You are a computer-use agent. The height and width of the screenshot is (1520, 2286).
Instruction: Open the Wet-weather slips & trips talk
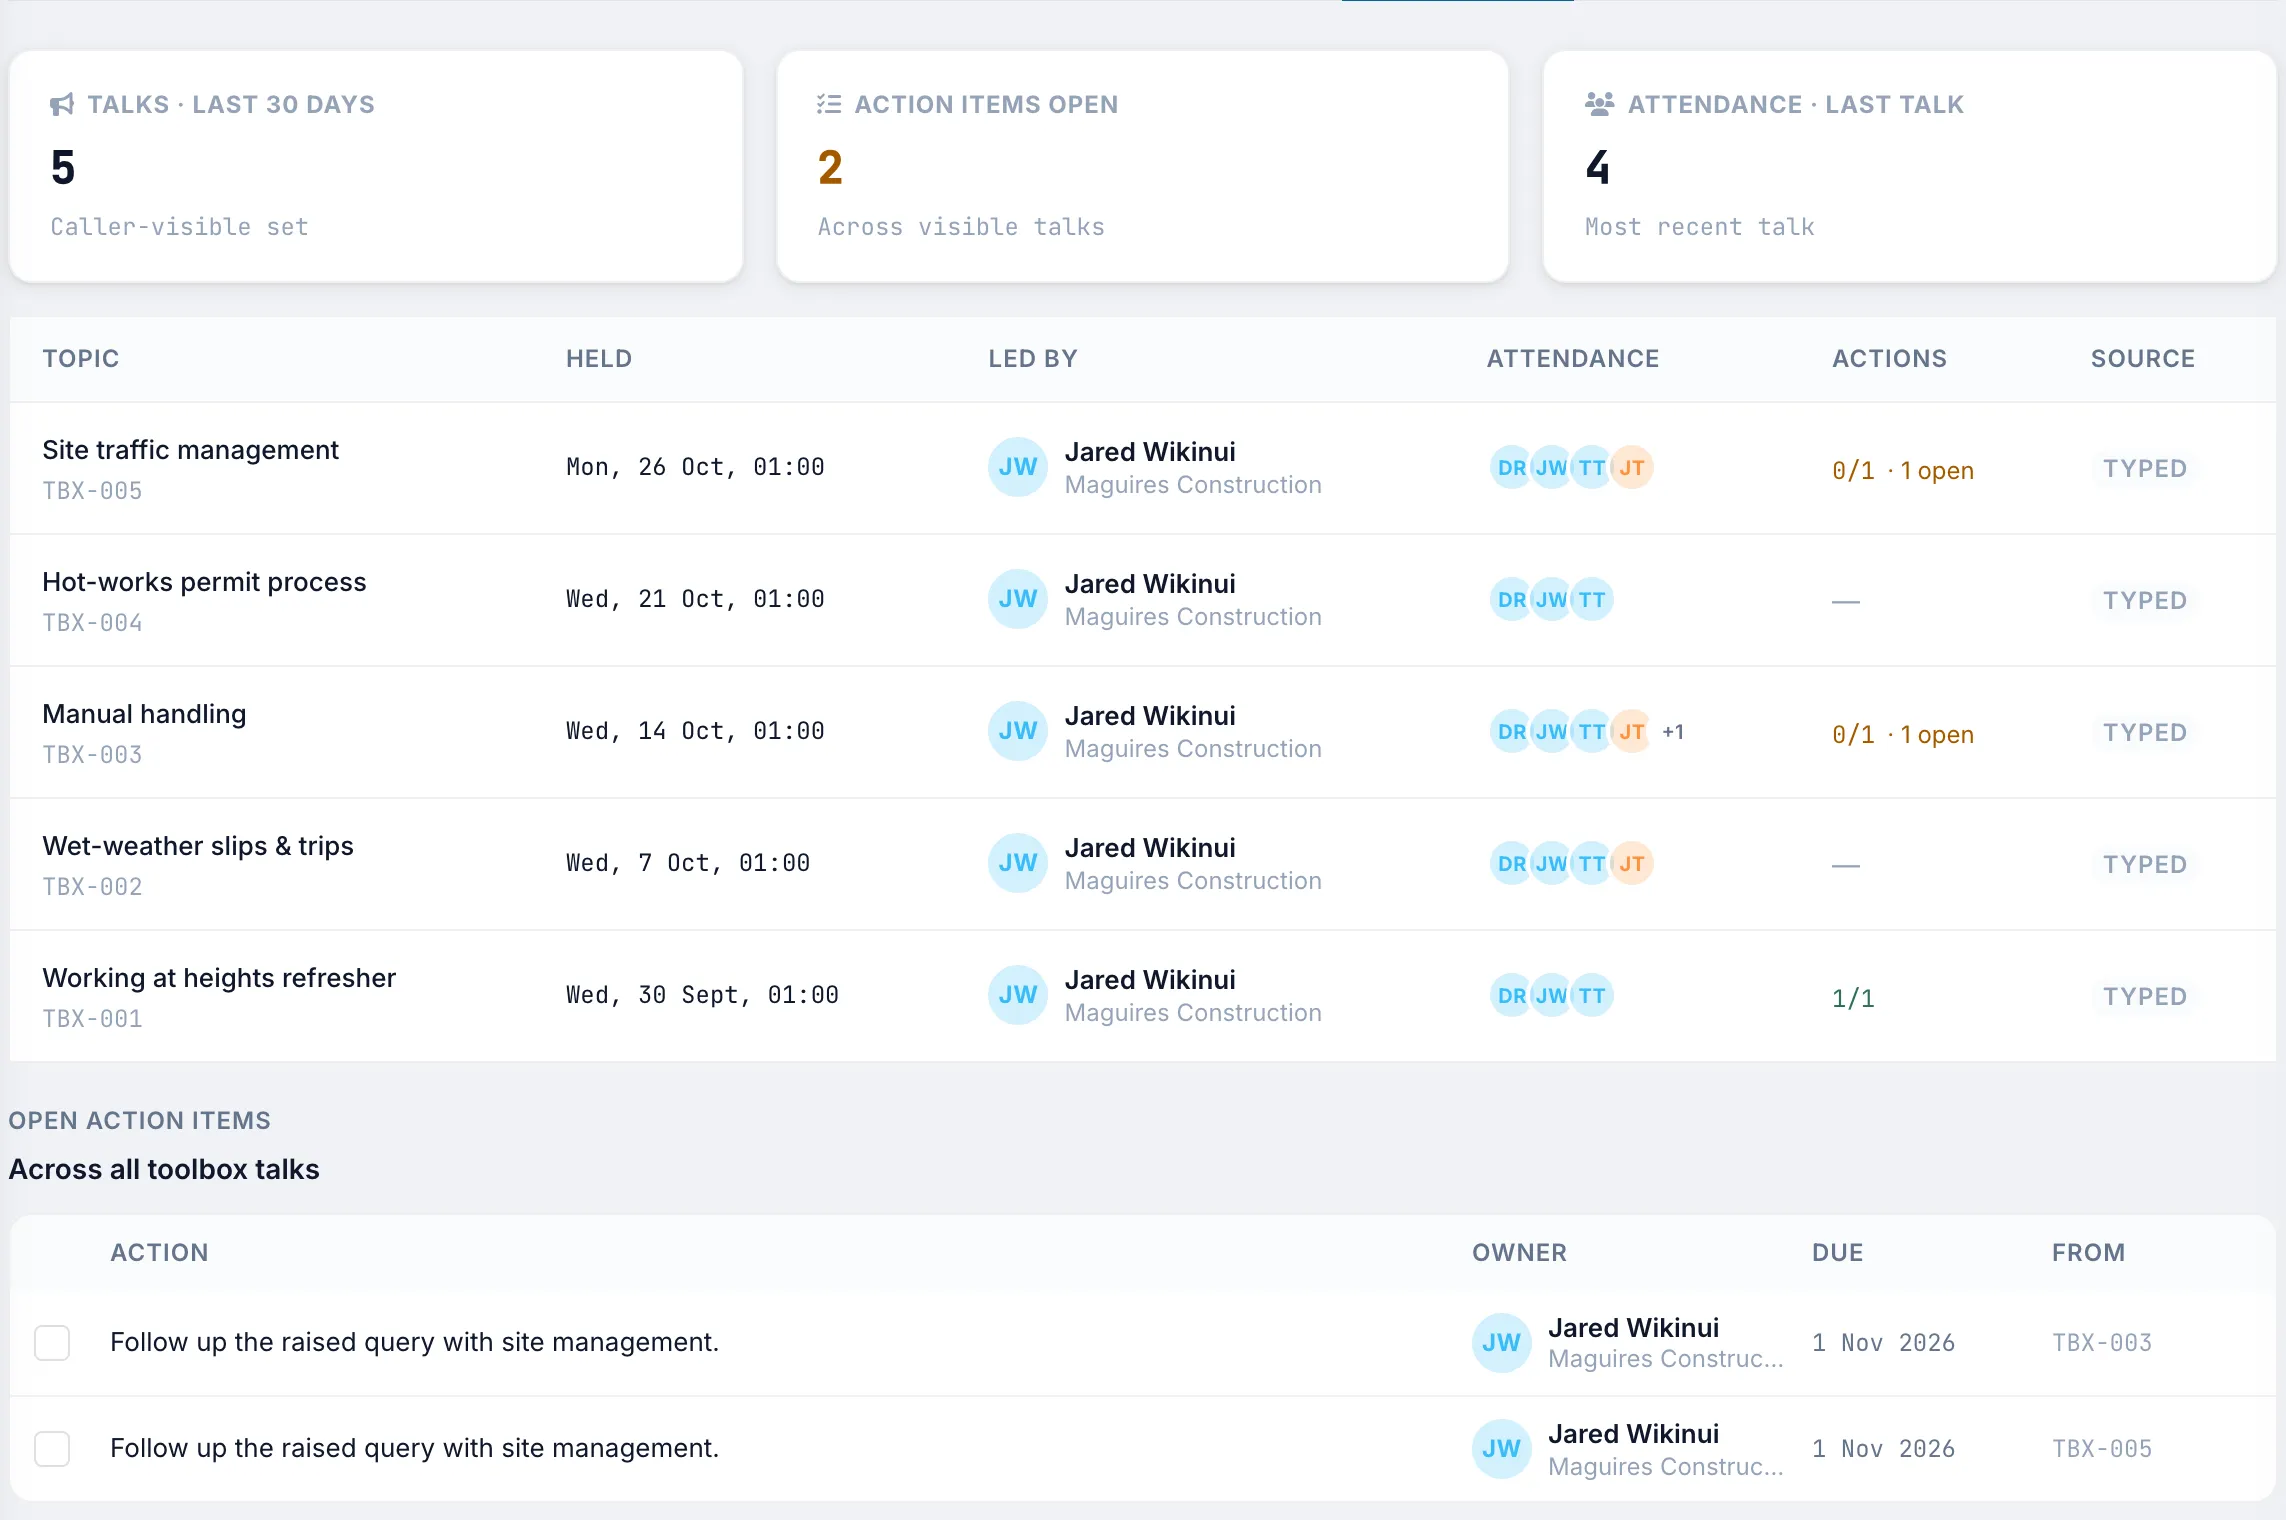[x=198, y=846]
